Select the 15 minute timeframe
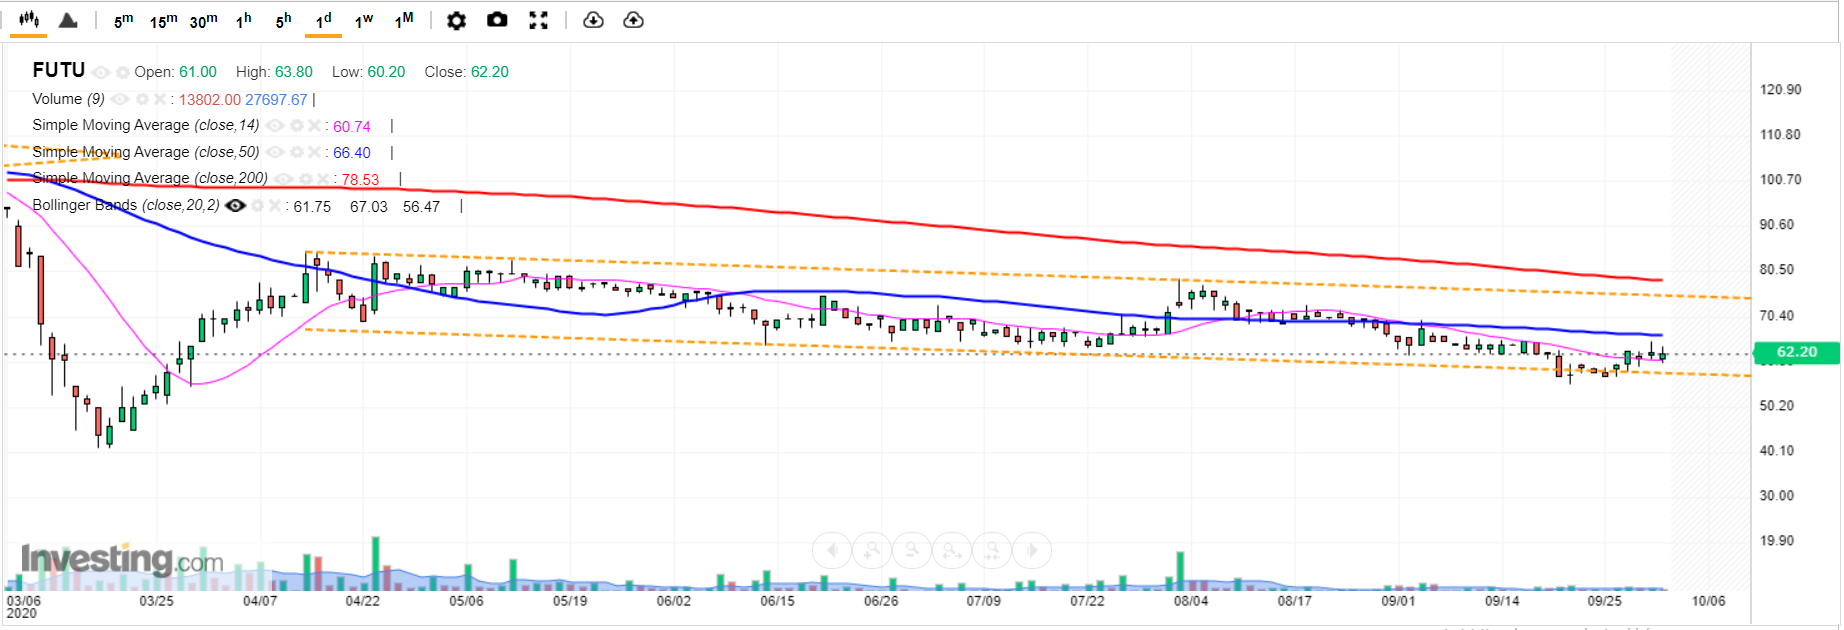1844x630 pixels. click(163, 21)
